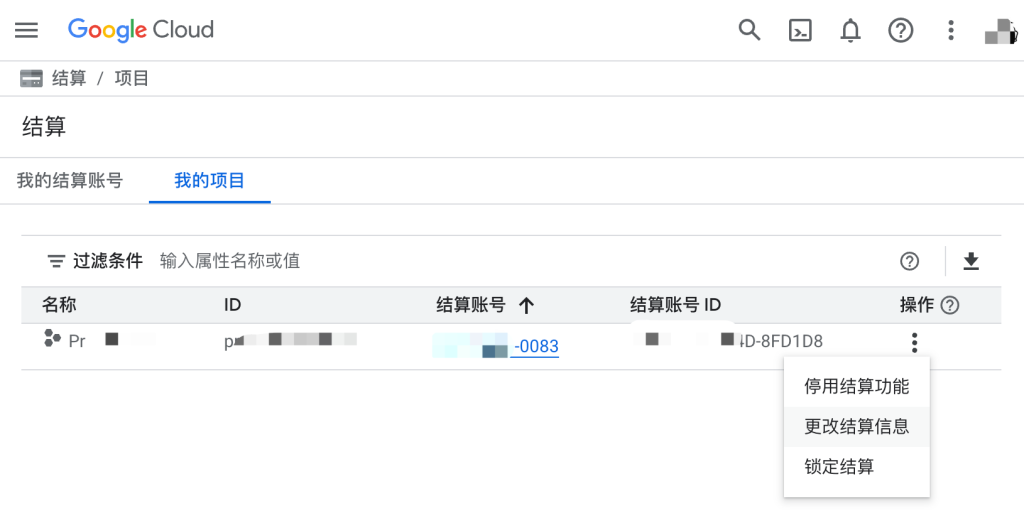The width and height of the screenshot is (1024, 511).
Task: Open the billing account link ending -0083
Action: tap(534, 347)
